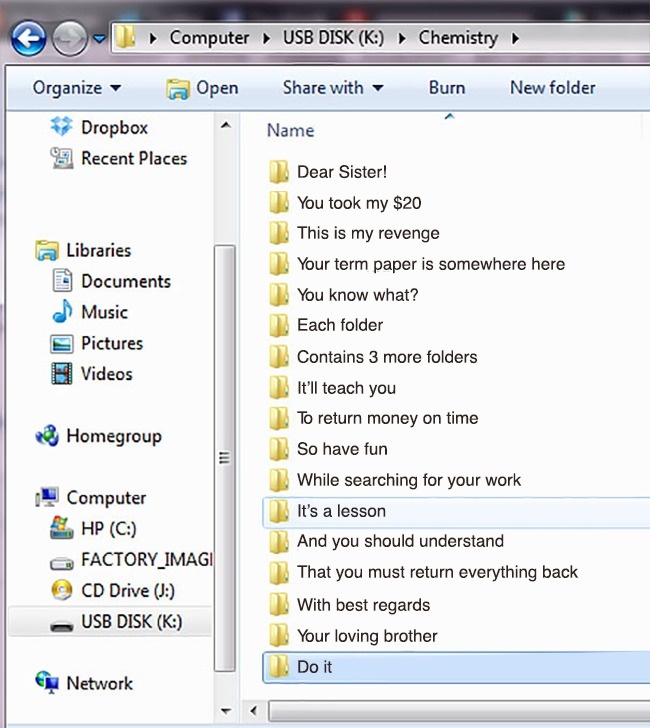
Task: Click Open in the toolbar
Action: [202, 88]
